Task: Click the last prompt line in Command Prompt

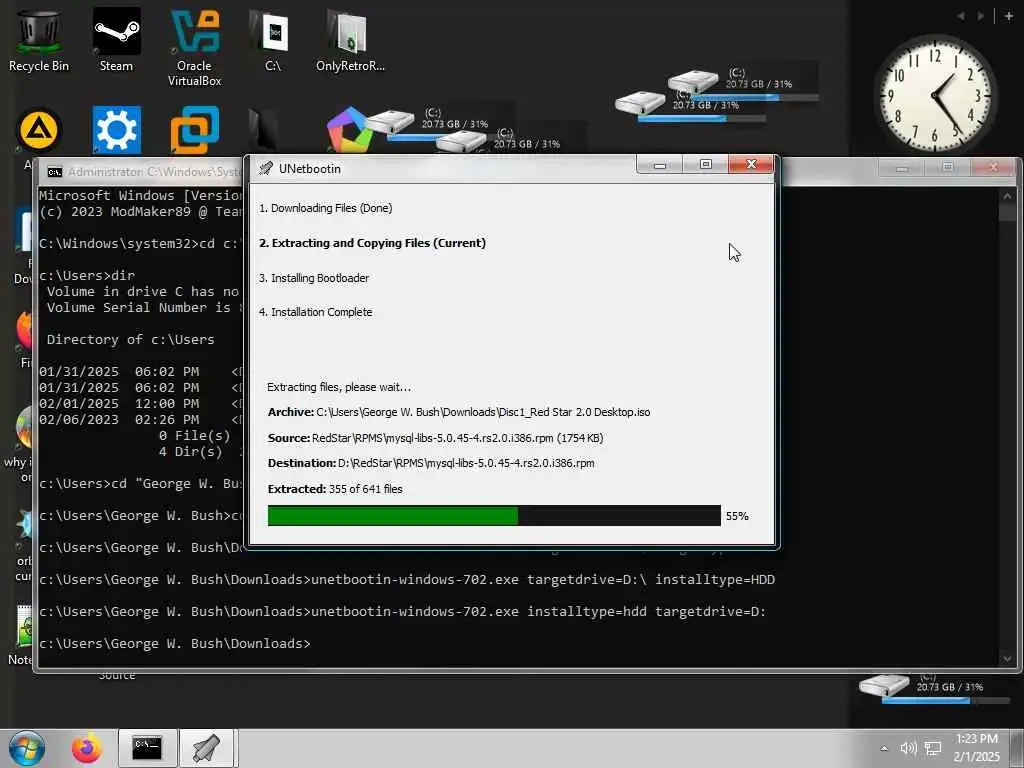Action: 174,643
